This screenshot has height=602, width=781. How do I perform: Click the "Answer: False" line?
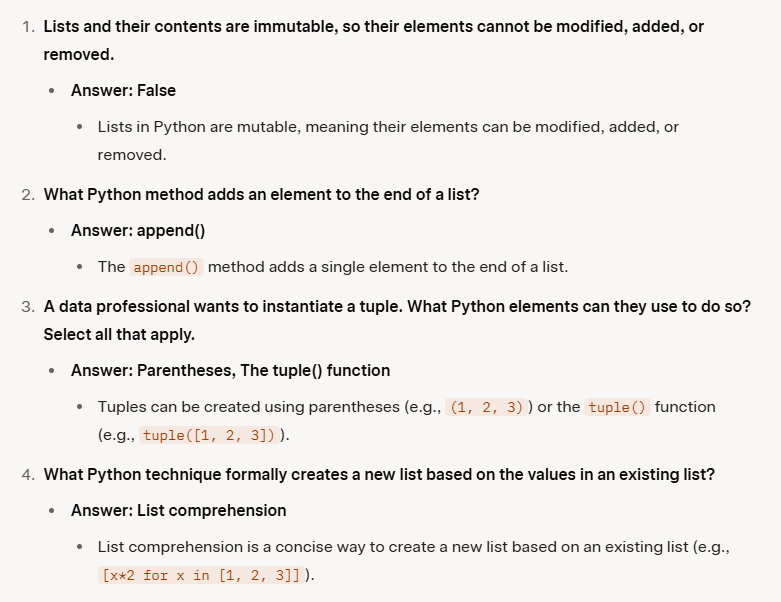coord(123,90)
